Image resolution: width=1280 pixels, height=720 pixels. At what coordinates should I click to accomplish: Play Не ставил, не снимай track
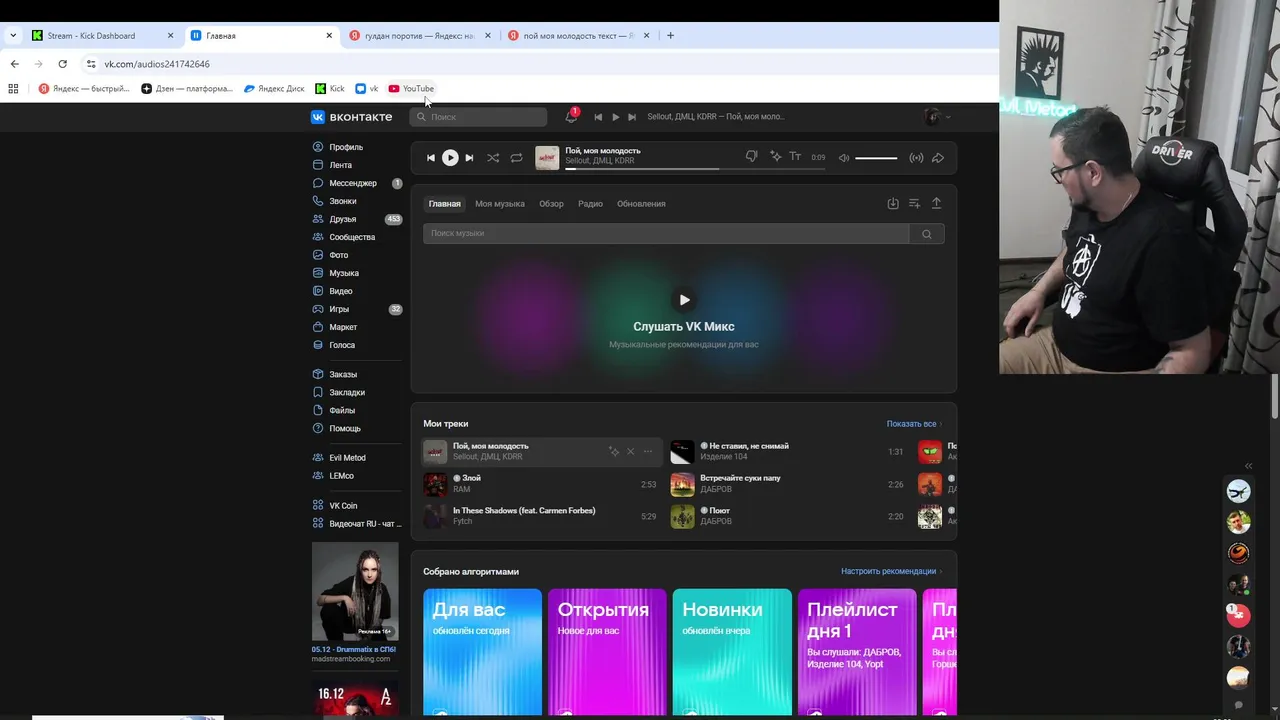(x=682, y=452)
